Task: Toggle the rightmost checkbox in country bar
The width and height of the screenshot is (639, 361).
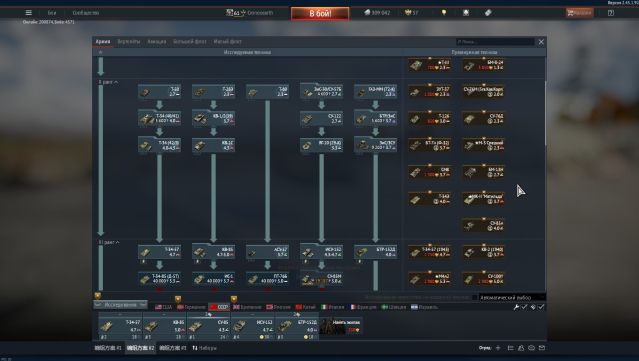Action: pos(541,307)
